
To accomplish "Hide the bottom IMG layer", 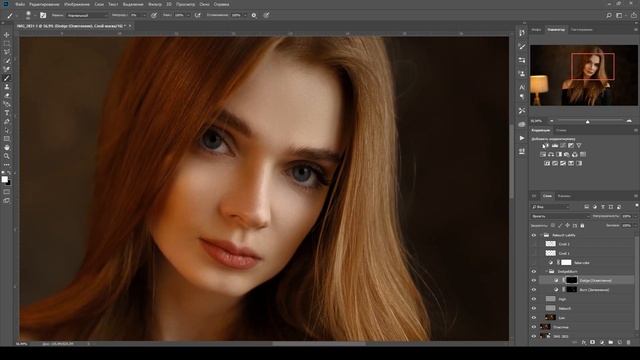I will coord(533,336).
